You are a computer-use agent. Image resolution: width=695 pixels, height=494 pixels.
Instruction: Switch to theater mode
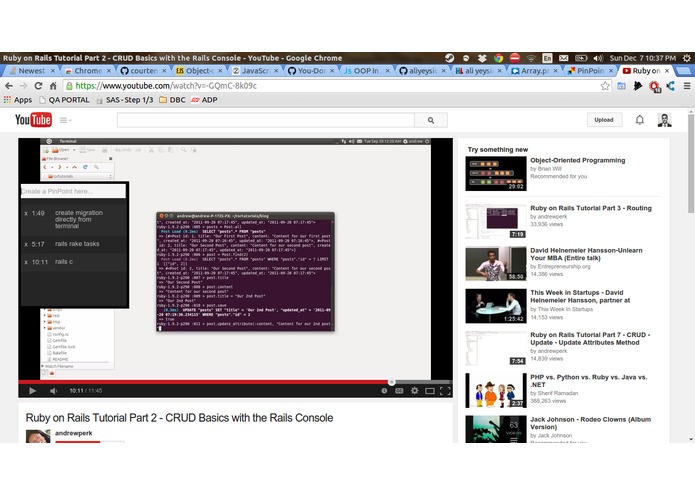click(429, 391)
